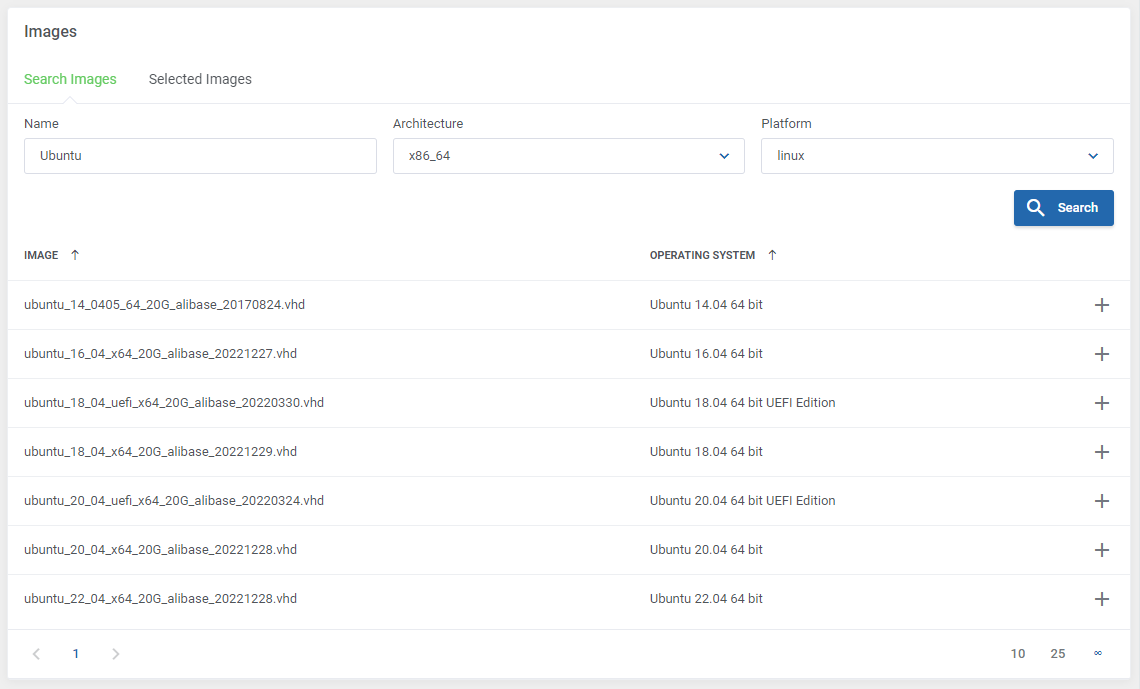Add Ubuntu 18.04 alibase_20220330 UEFI image via plus
Viewport: 1140px width, 689px height.
click(1101, 403)
